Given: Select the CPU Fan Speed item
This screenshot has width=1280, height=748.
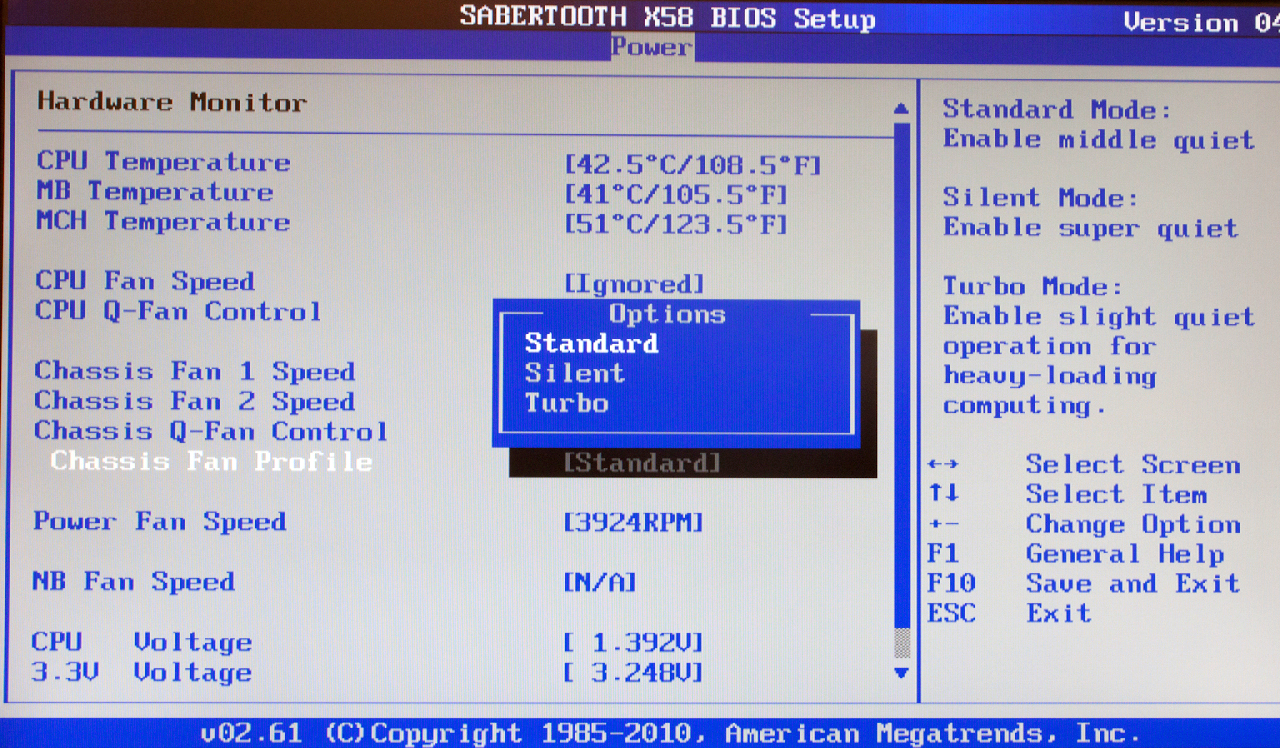Looking at the screenshot, I should [x=145, y=281].
